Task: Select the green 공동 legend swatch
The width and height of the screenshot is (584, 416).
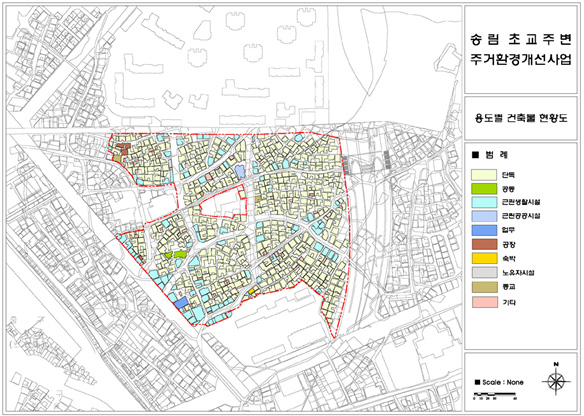Action: [484, 189]
